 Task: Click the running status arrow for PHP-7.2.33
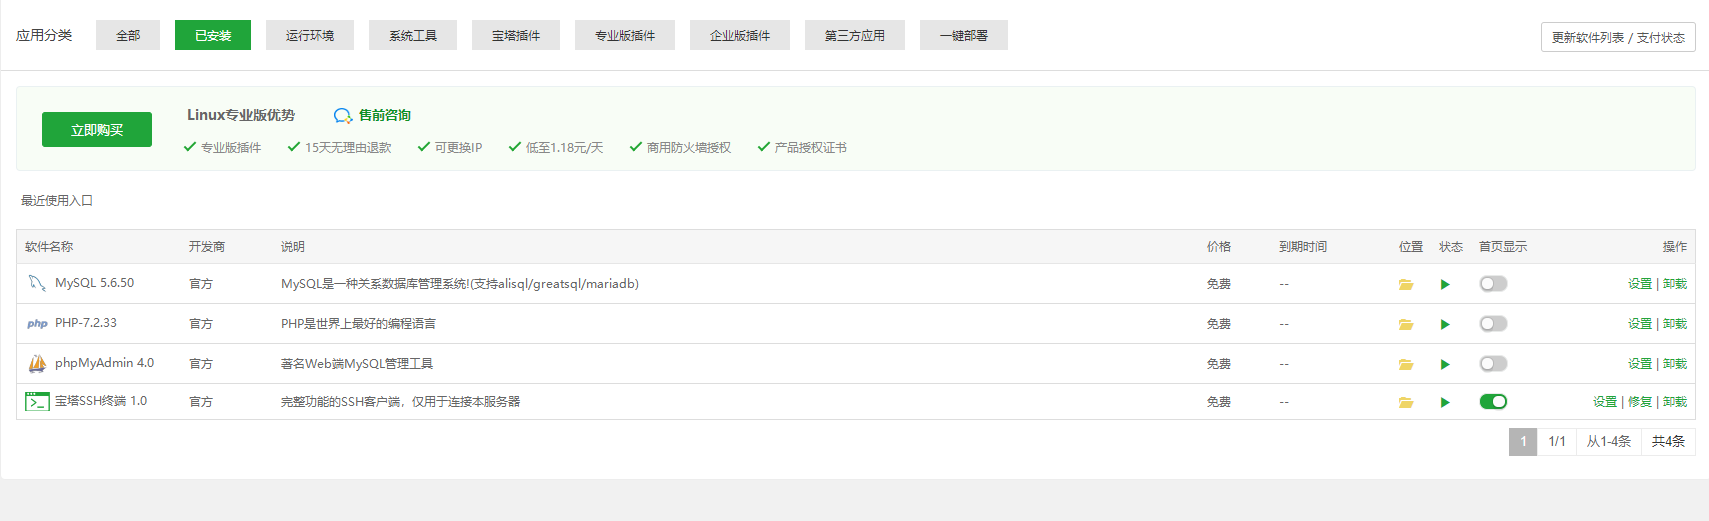click(x=1445, y=325)
